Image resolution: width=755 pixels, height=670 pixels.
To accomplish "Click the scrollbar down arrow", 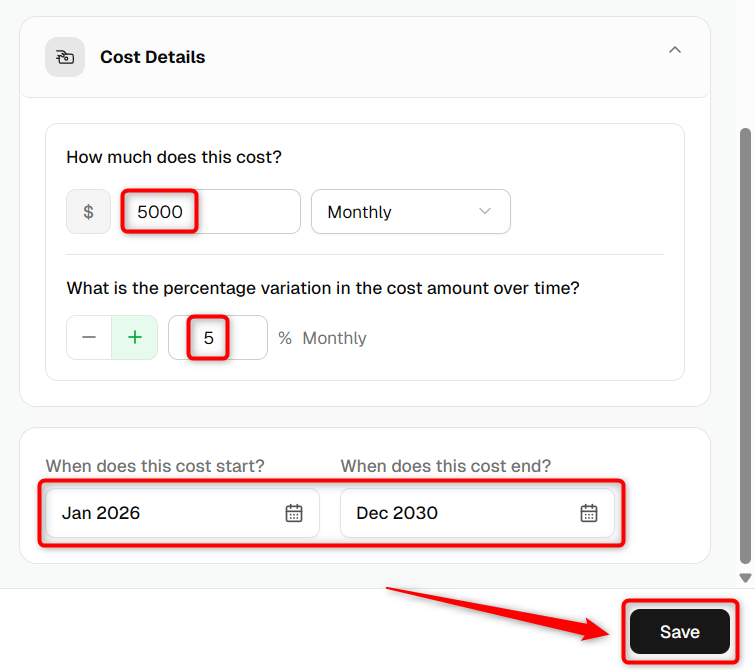I will click(745, 578).
